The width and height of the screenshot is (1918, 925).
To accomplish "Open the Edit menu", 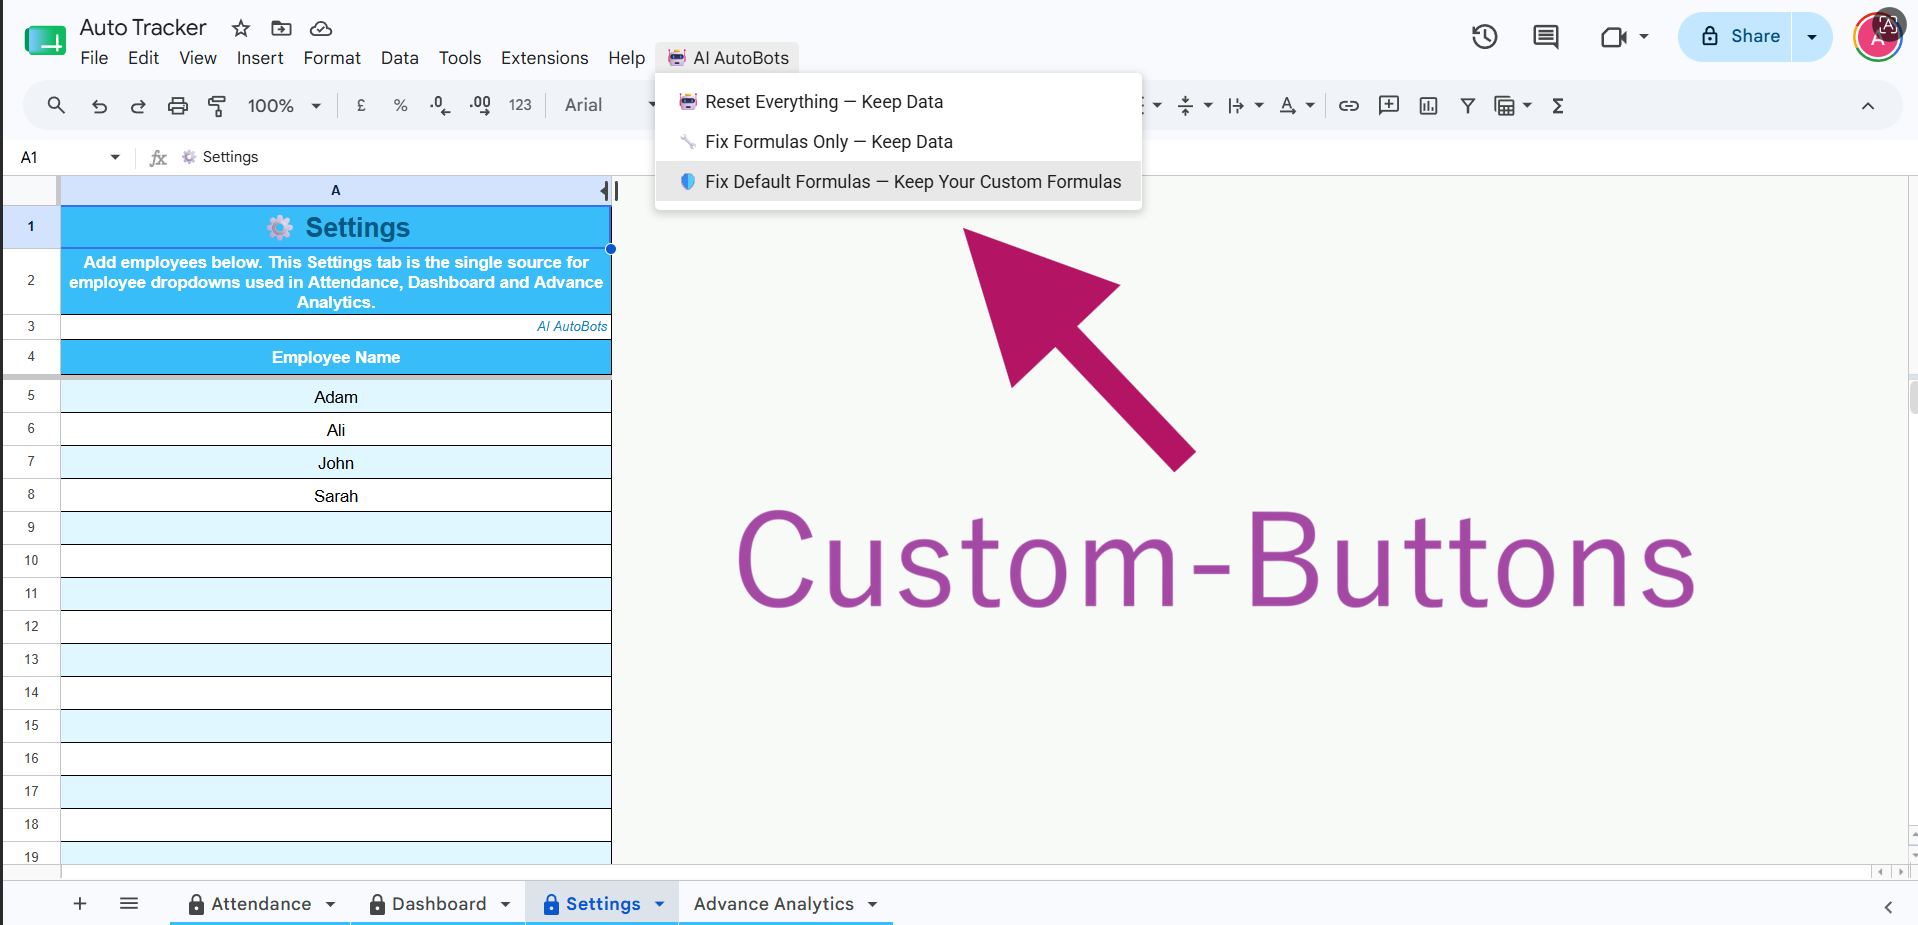I will click(143, 58).
